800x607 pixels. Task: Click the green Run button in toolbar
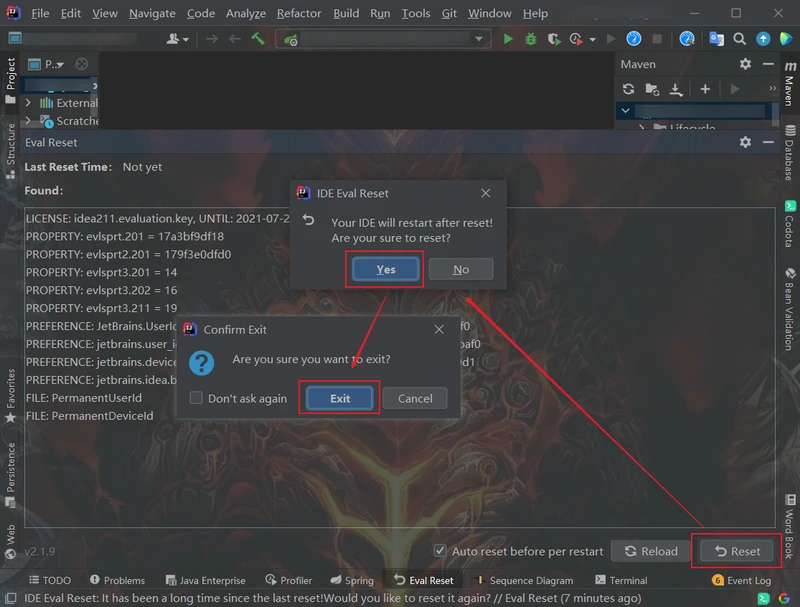[x=508, y=39]
